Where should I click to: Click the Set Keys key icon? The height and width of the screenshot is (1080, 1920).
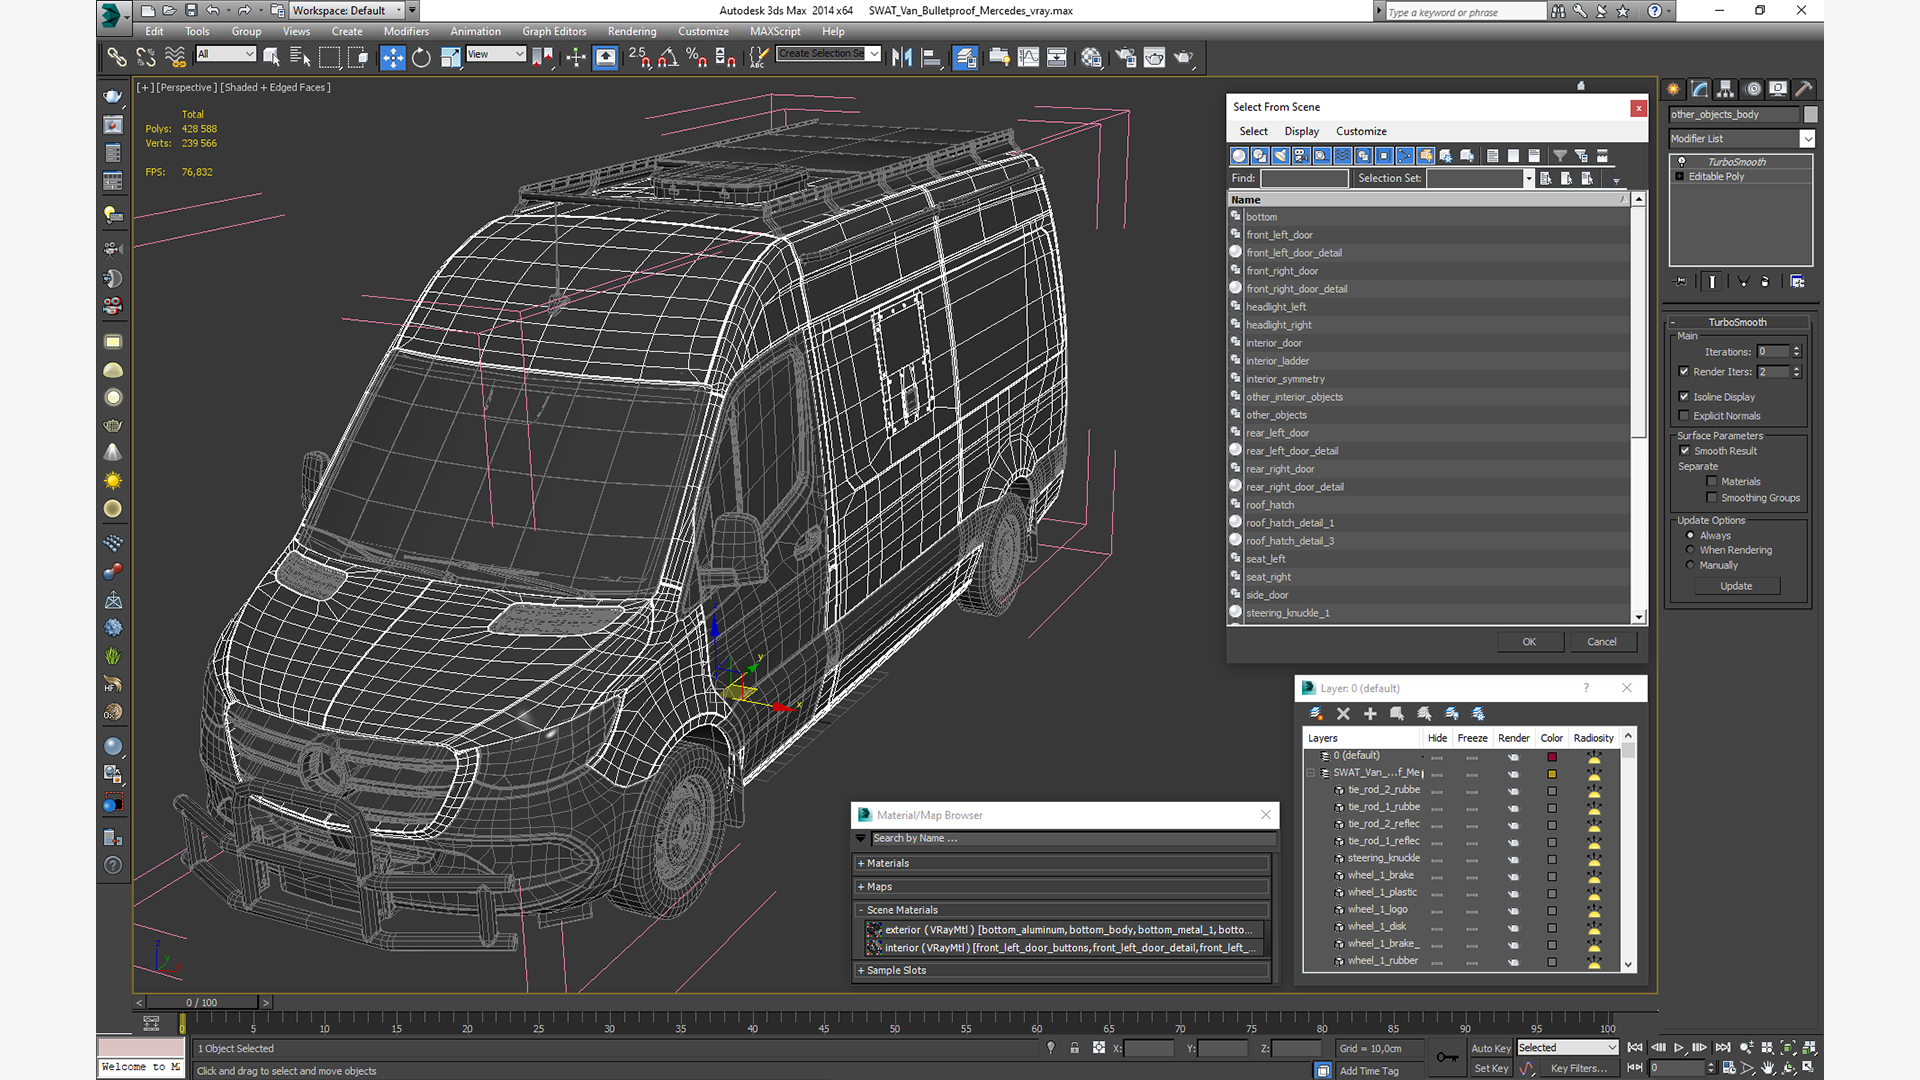click(x=1446, y=1057)
